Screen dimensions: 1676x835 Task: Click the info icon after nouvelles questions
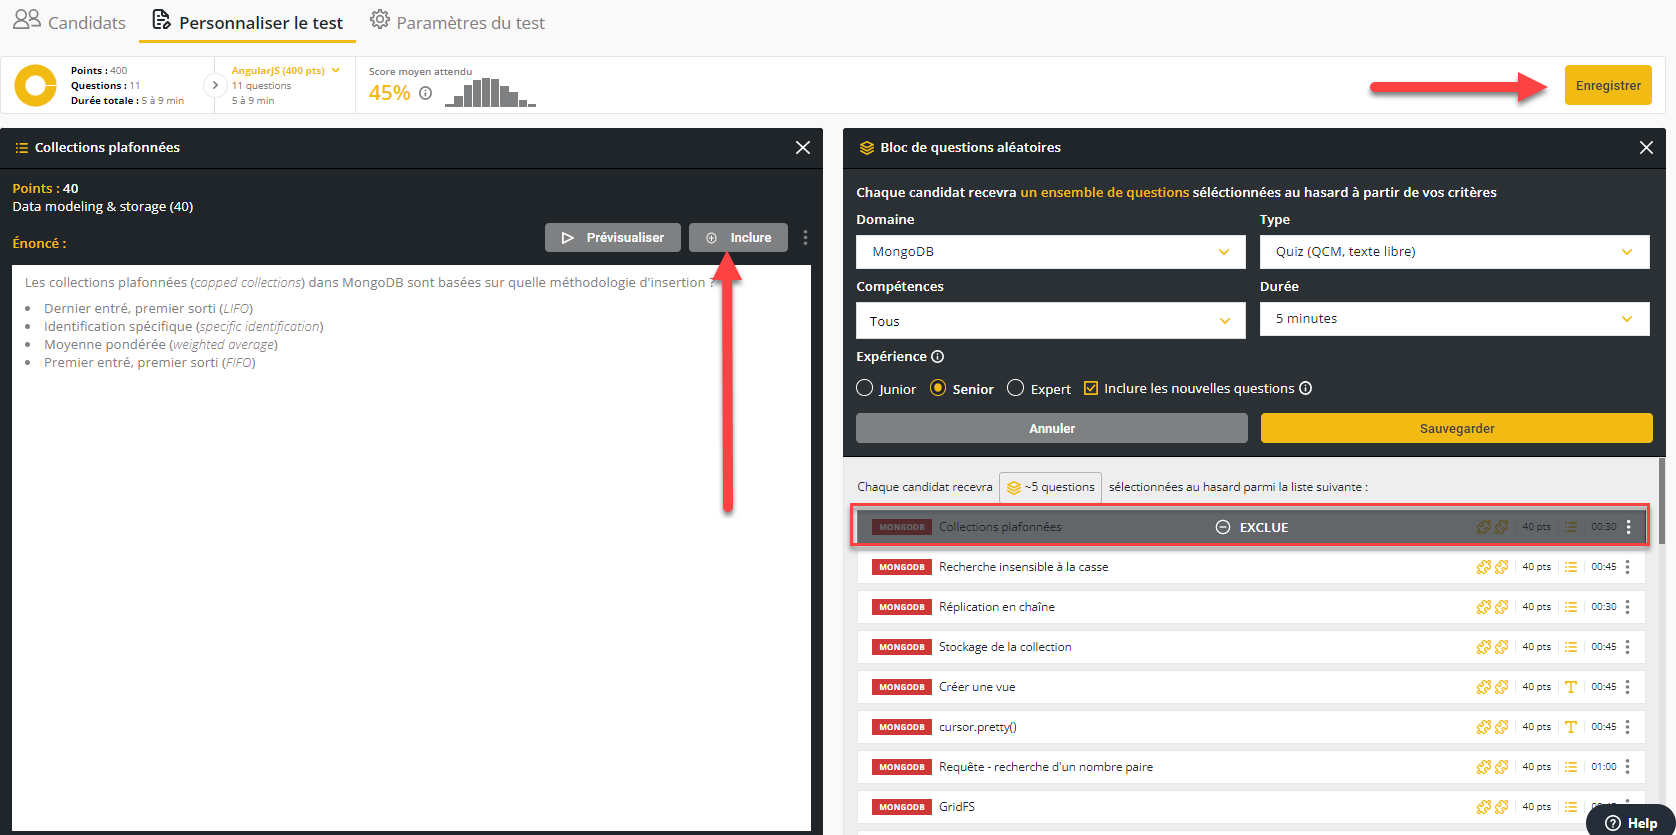pos(1305,388)
